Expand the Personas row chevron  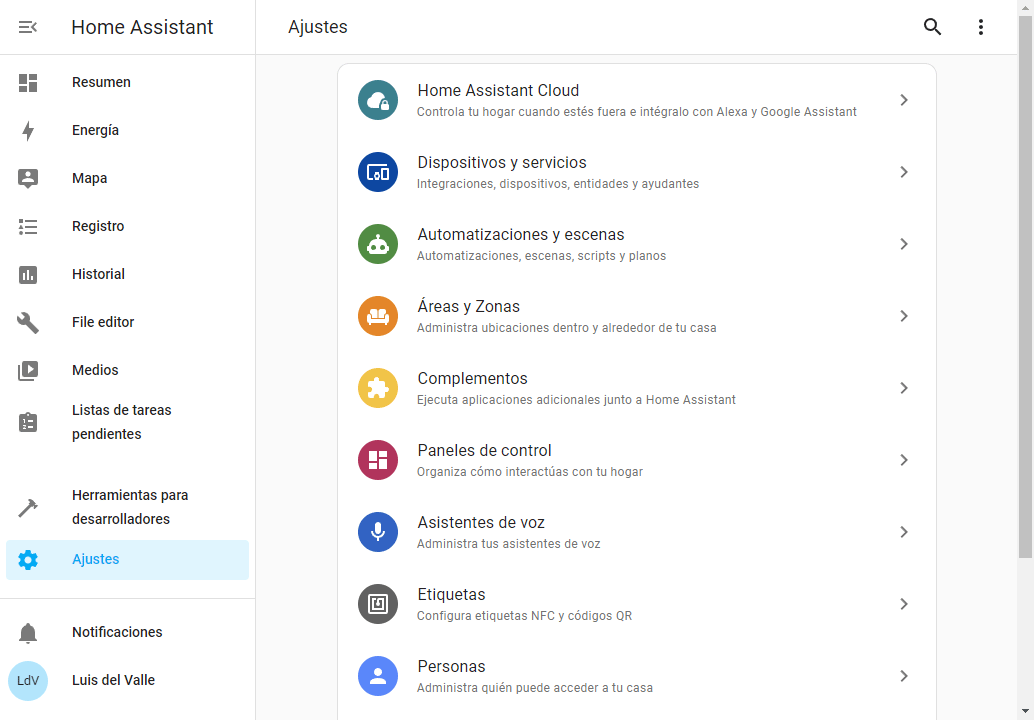click(x=903, y=676)
